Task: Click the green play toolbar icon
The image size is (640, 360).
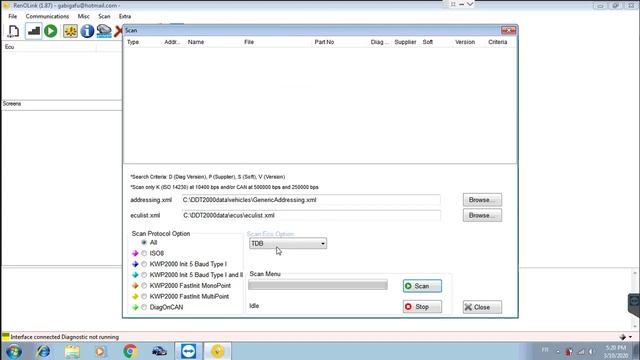Action: click(x=51, y=31)
